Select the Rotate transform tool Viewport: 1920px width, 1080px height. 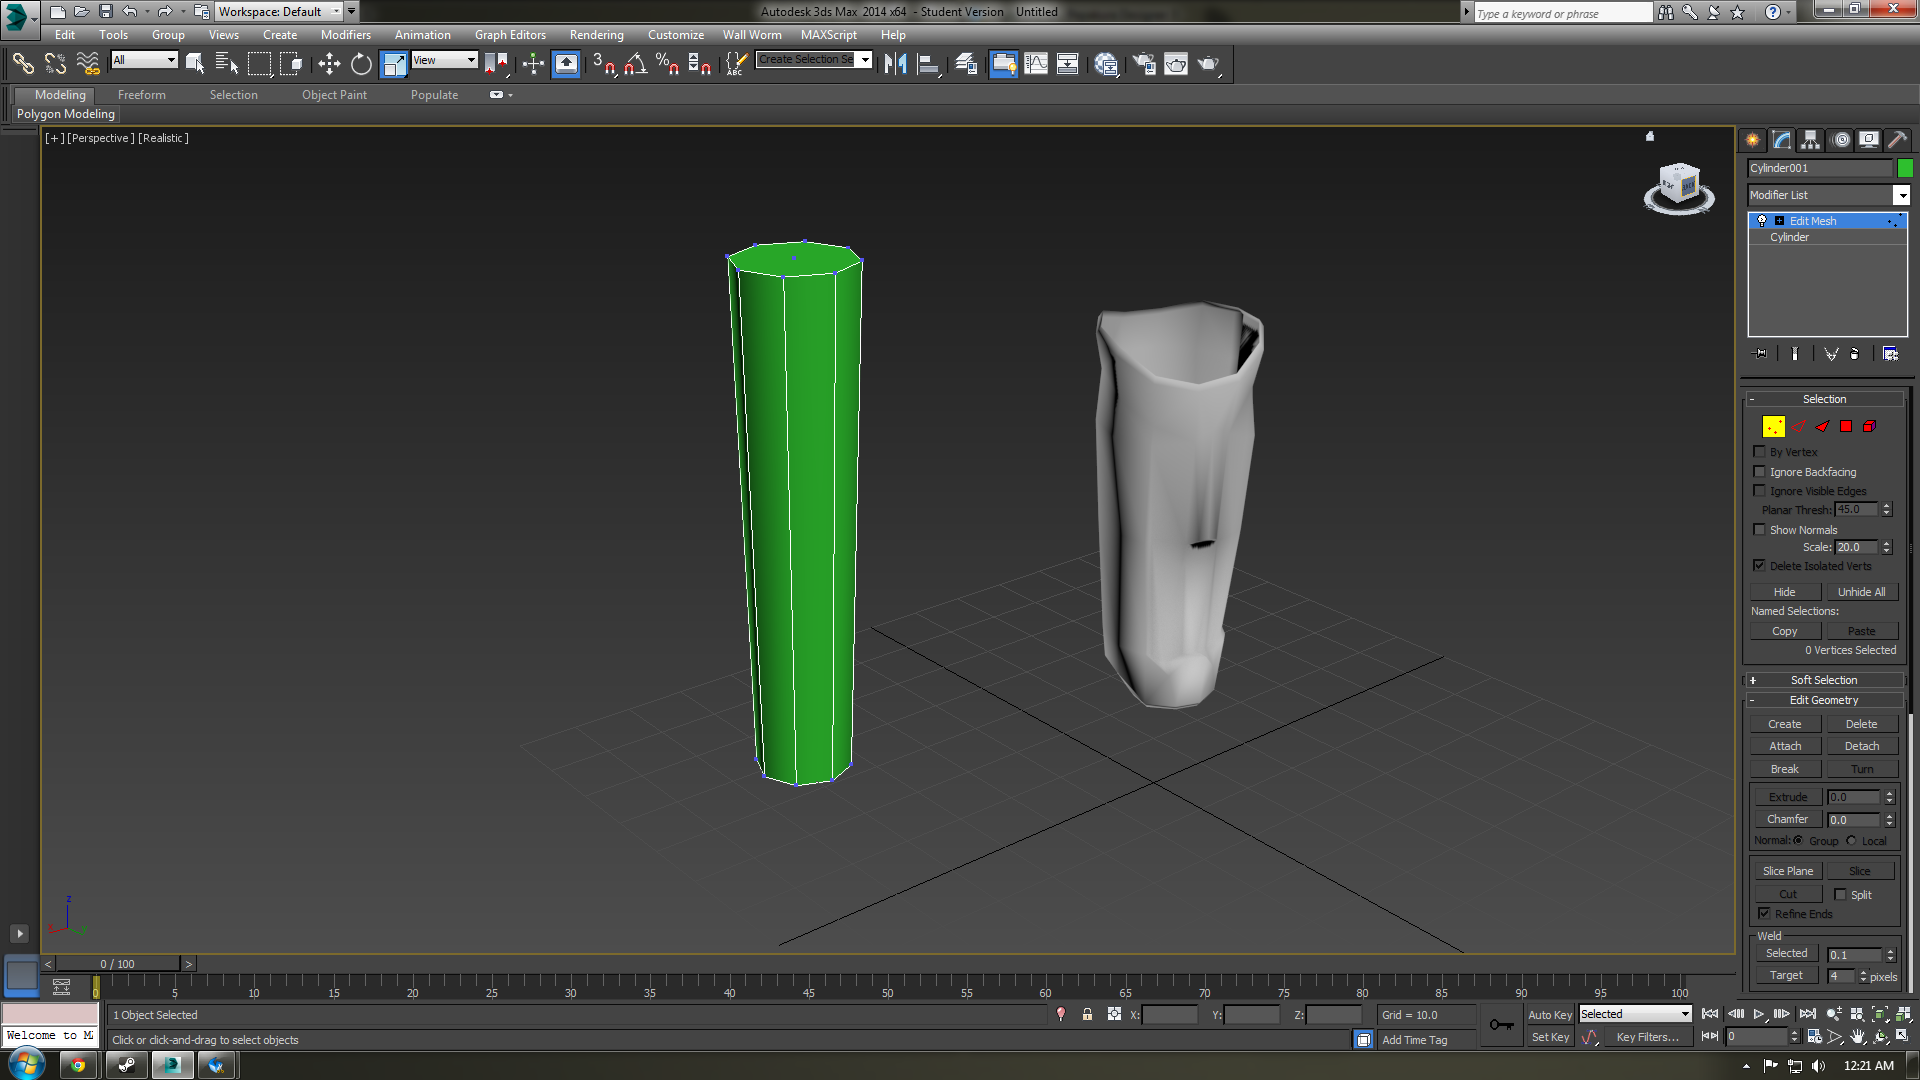pos(361,65)
